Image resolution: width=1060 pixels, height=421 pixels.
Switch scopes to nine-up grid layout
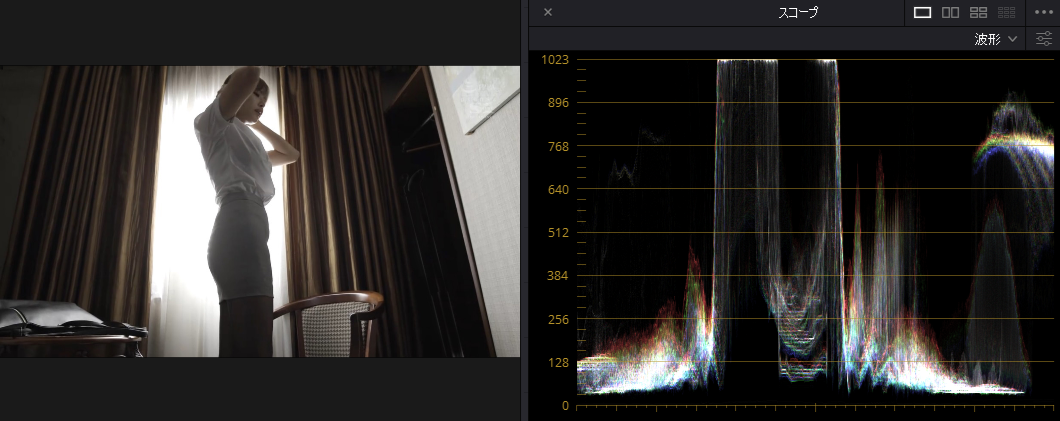pyautogui.click(x=1007, y=12)
